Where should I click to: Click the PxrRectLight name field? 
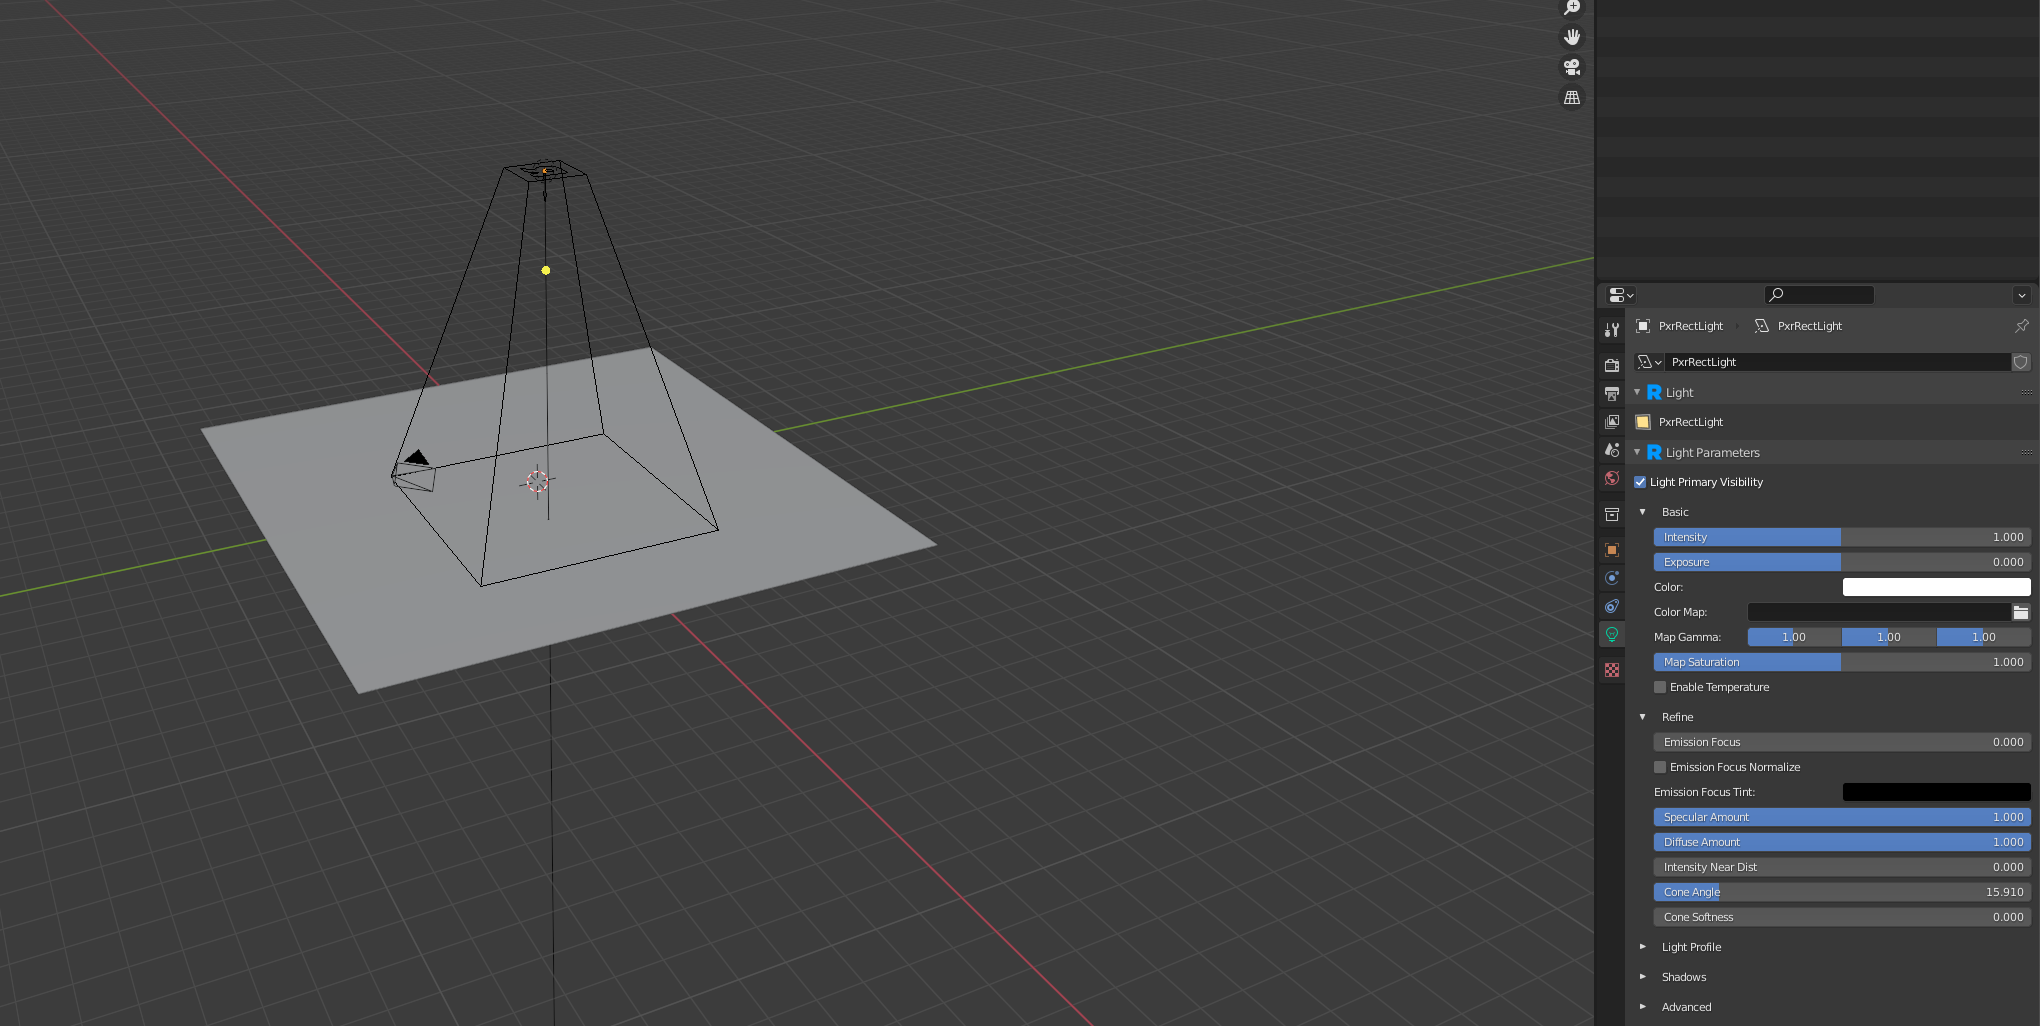pos(1840,362)
